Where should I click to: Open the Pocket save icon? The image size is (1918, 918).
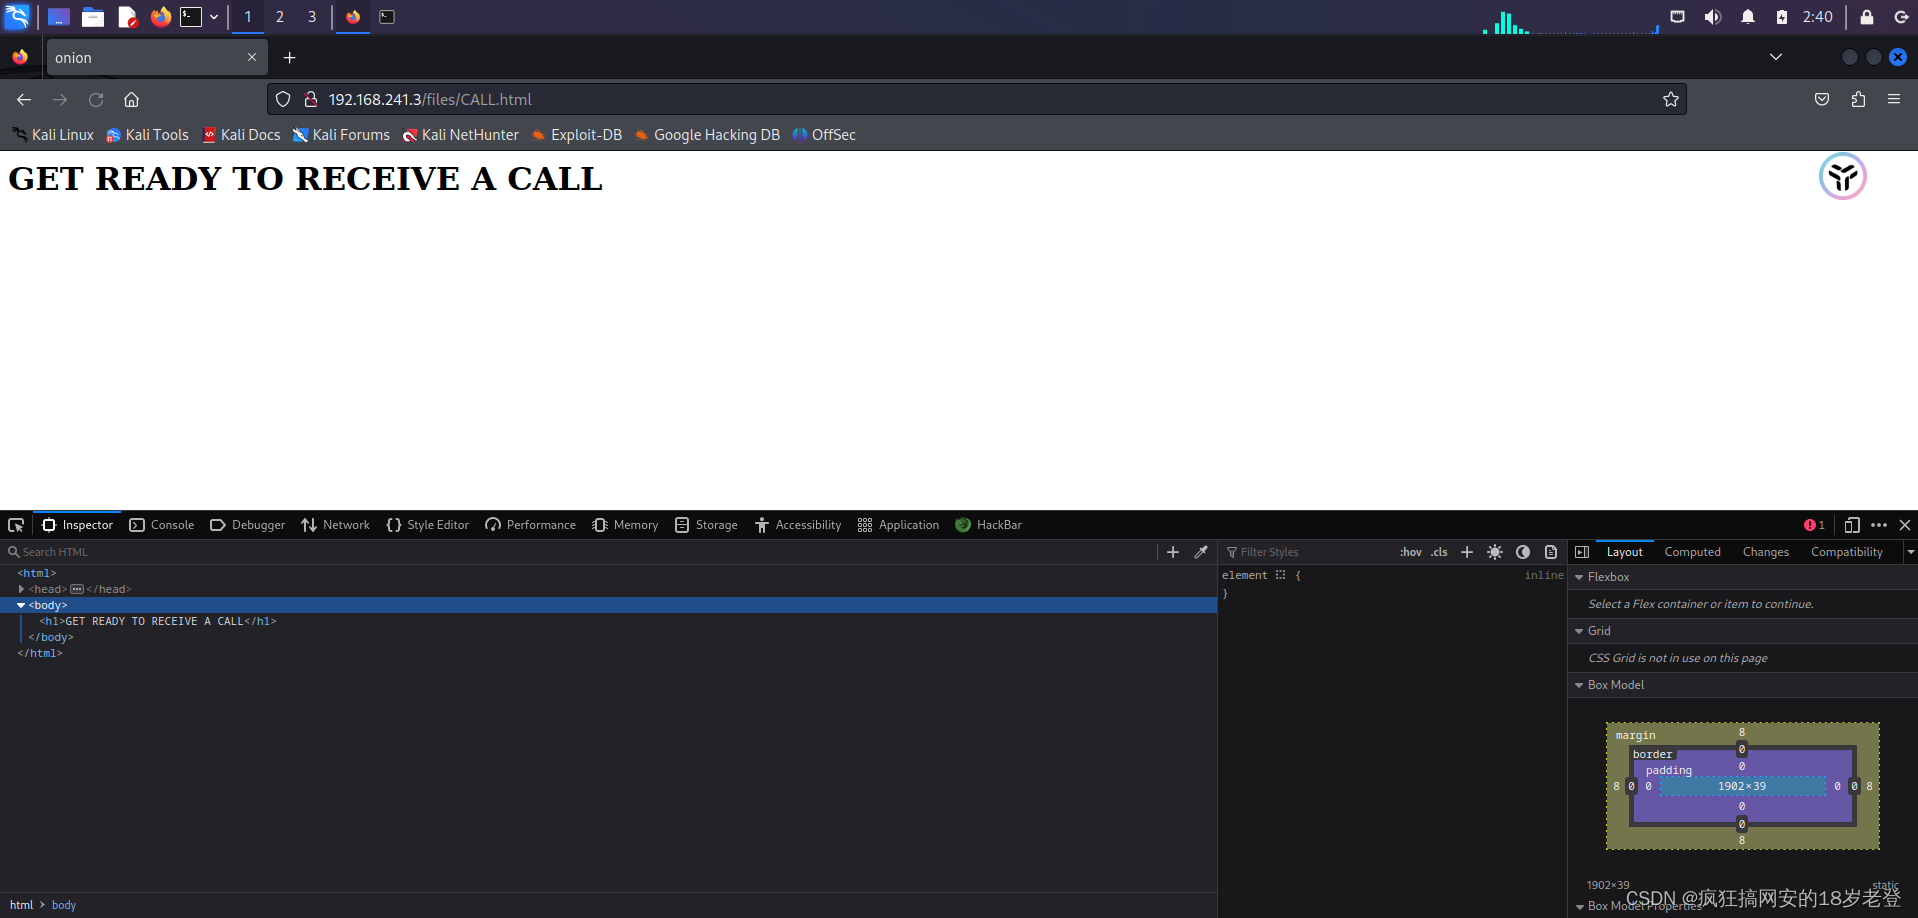pos(1822,99)
